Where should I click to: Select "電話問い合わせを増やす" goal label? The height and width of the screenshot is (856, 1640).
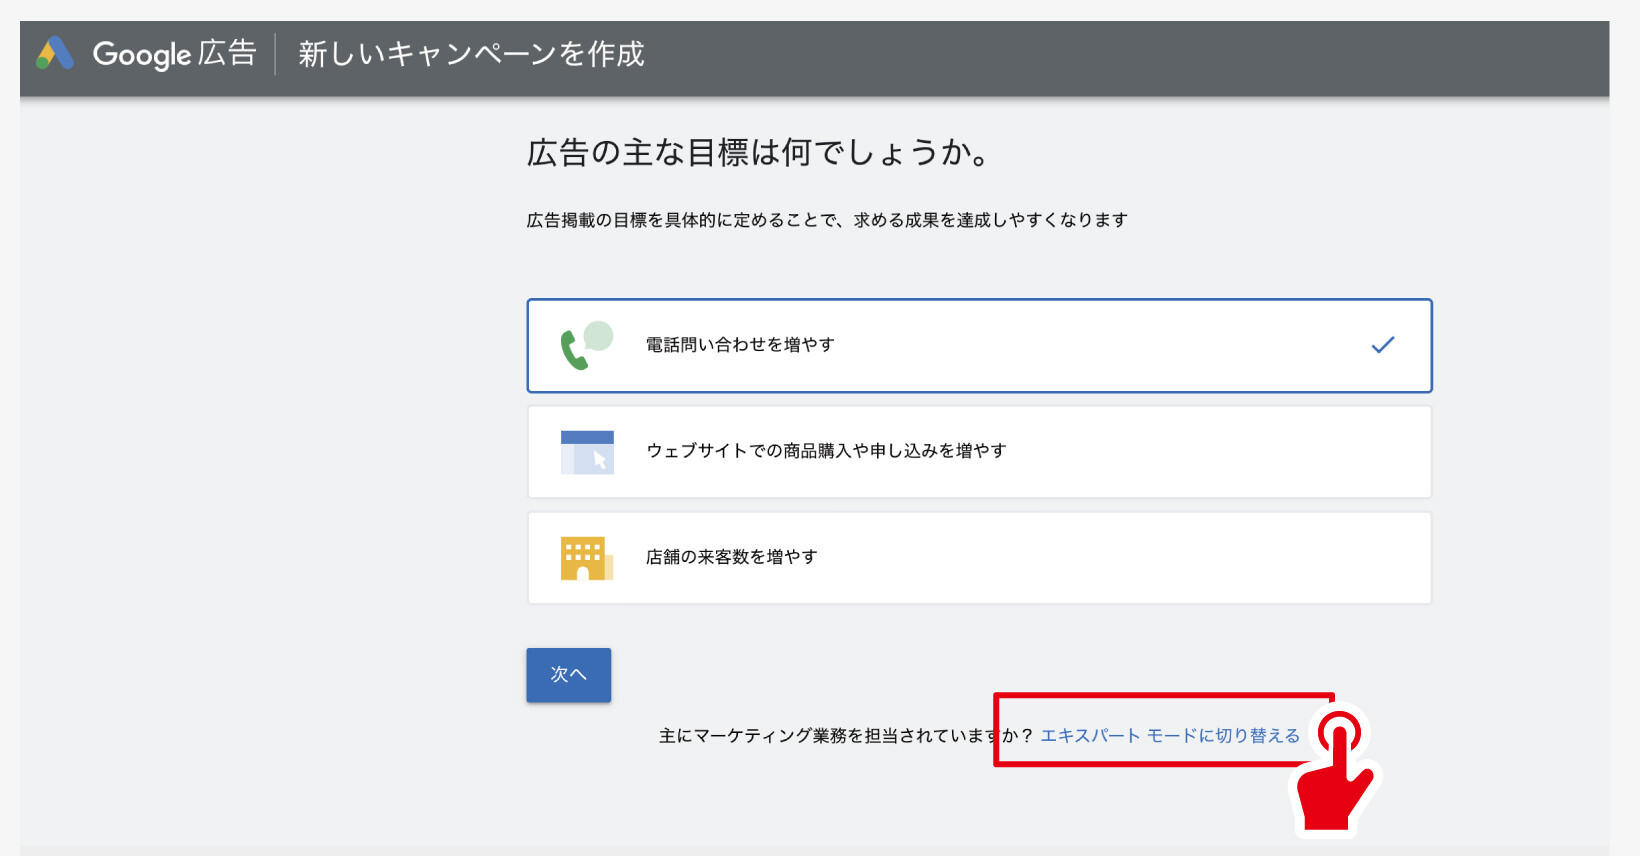(x=739, y=345)
